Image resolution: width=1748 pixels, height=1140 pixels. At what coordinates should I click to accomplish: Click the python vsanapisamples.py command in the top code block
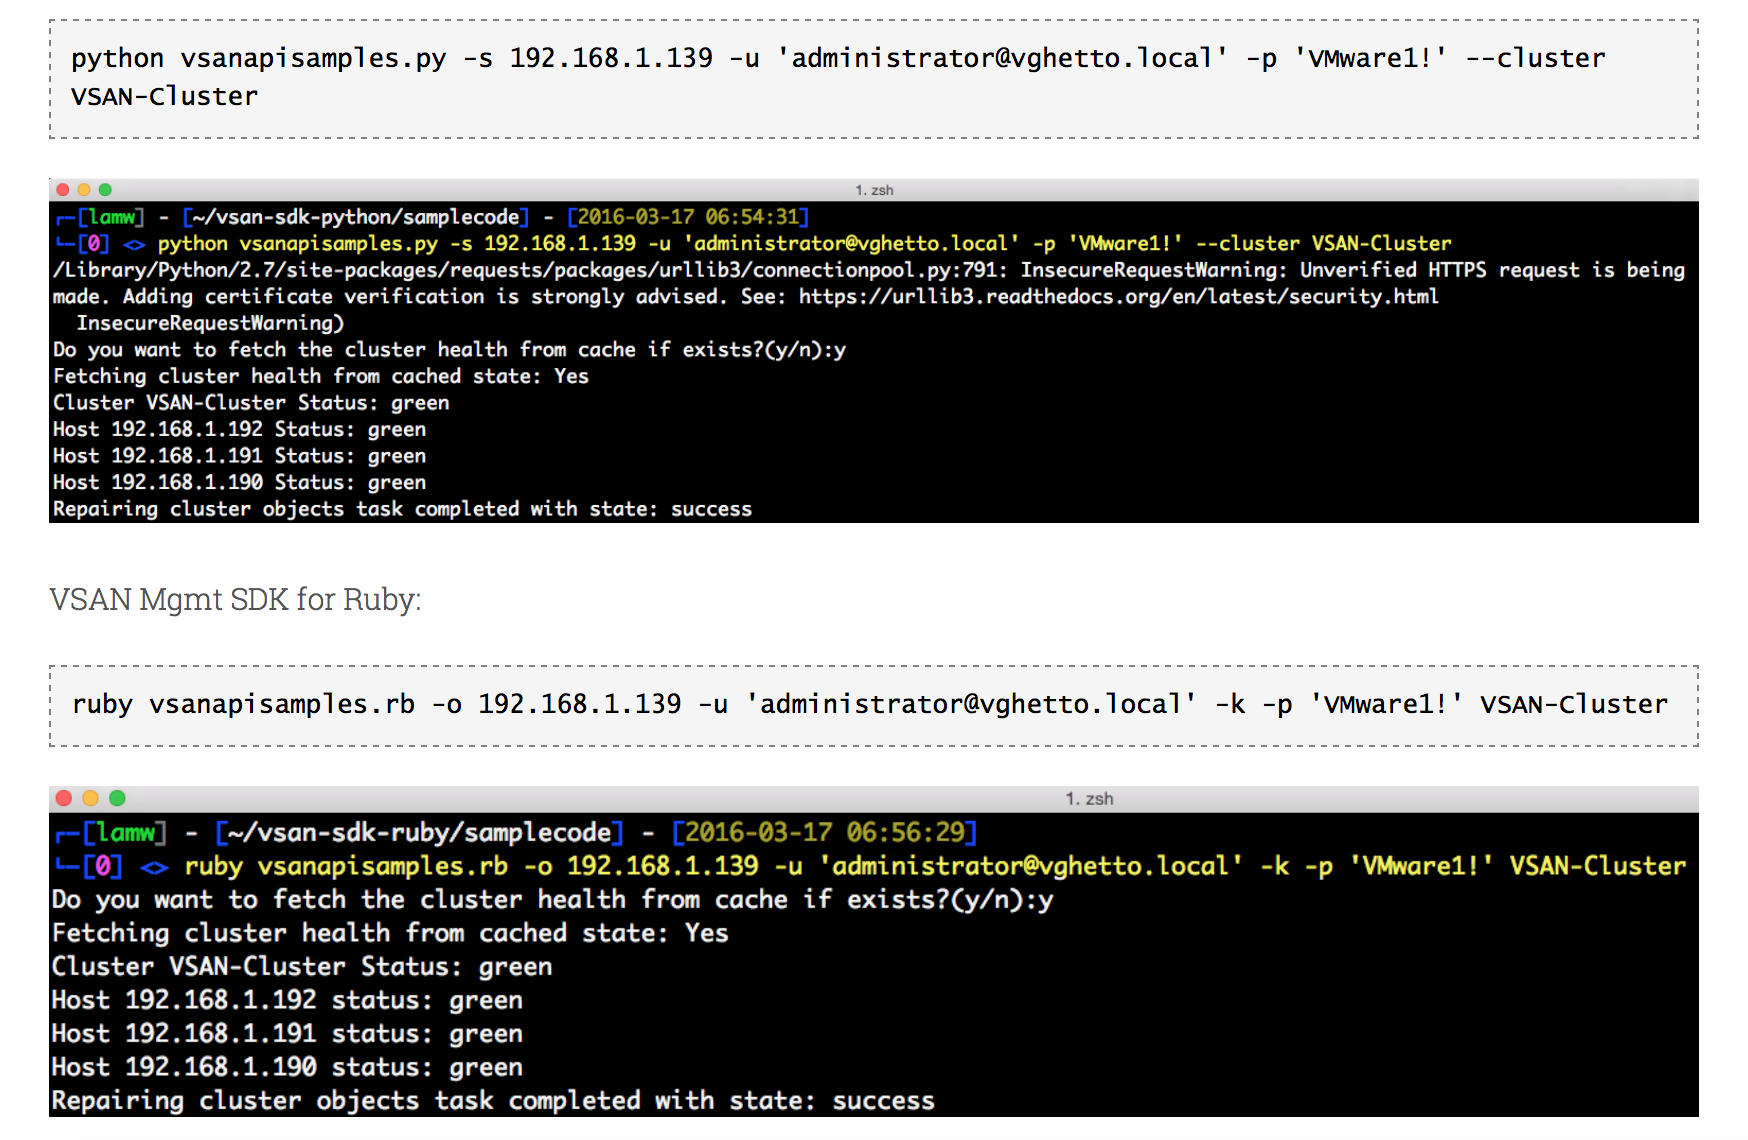point(838,77)
